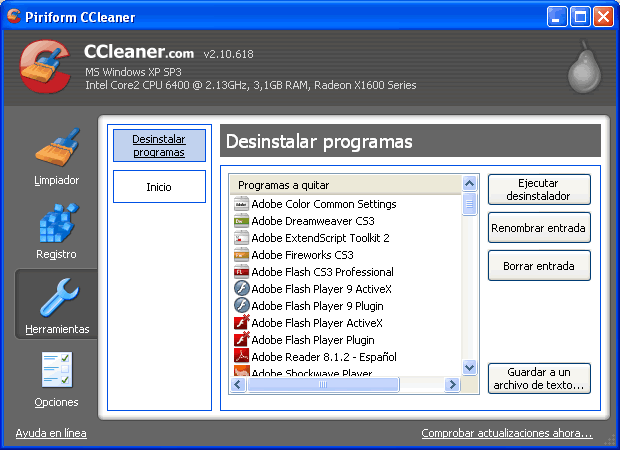This screenshot has width=620, height=450.
Task: Select Adobe Reader 8.1.2 - Español entry
Action: (324, 357)
